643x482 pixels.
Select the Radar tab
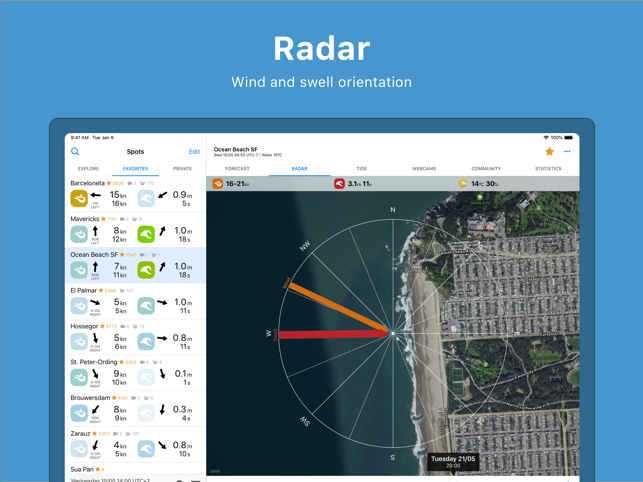pos(299,169)
